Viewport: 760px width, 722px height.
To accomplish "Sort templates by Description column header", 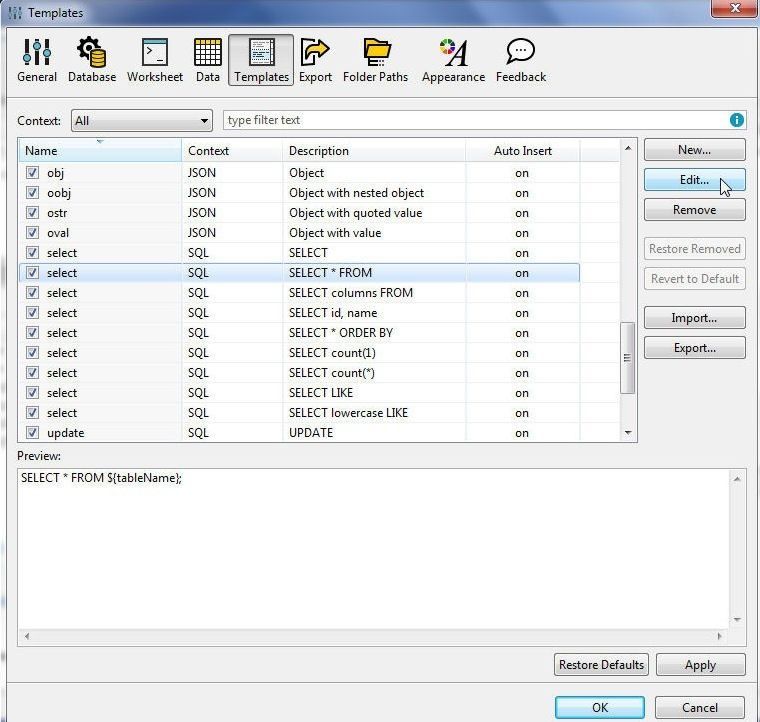I will (x=374, y=151).
